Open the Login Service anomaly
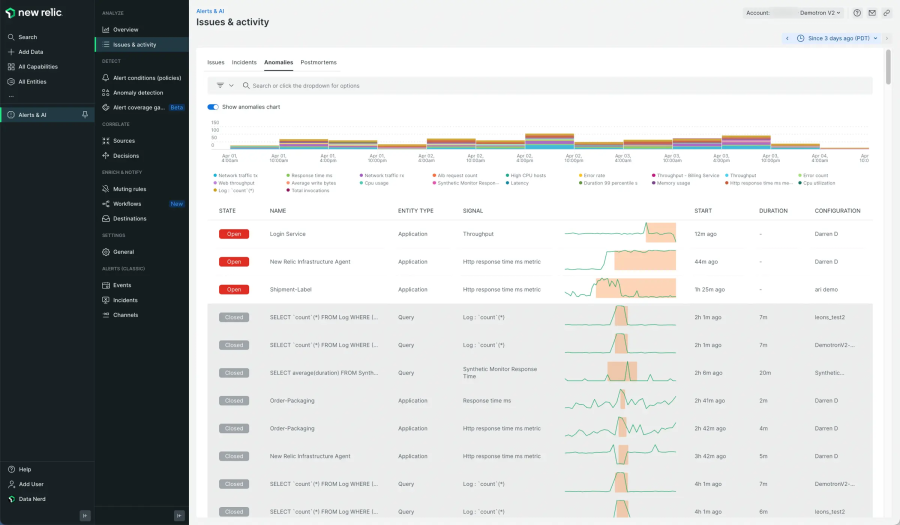The image size is (900, 525). pos(288,234)
